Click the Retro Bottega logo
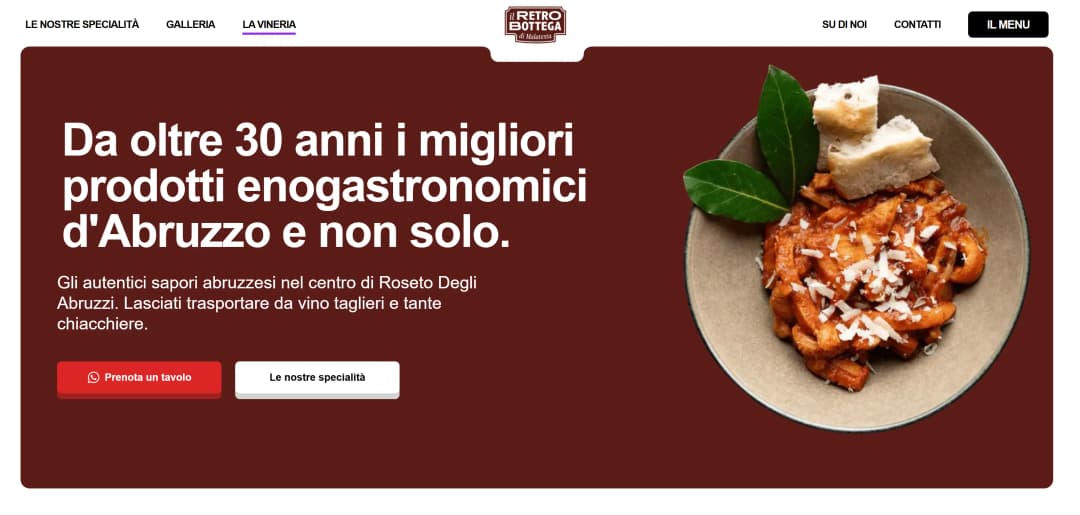The image size is (1080, 515). click(535, 25)
